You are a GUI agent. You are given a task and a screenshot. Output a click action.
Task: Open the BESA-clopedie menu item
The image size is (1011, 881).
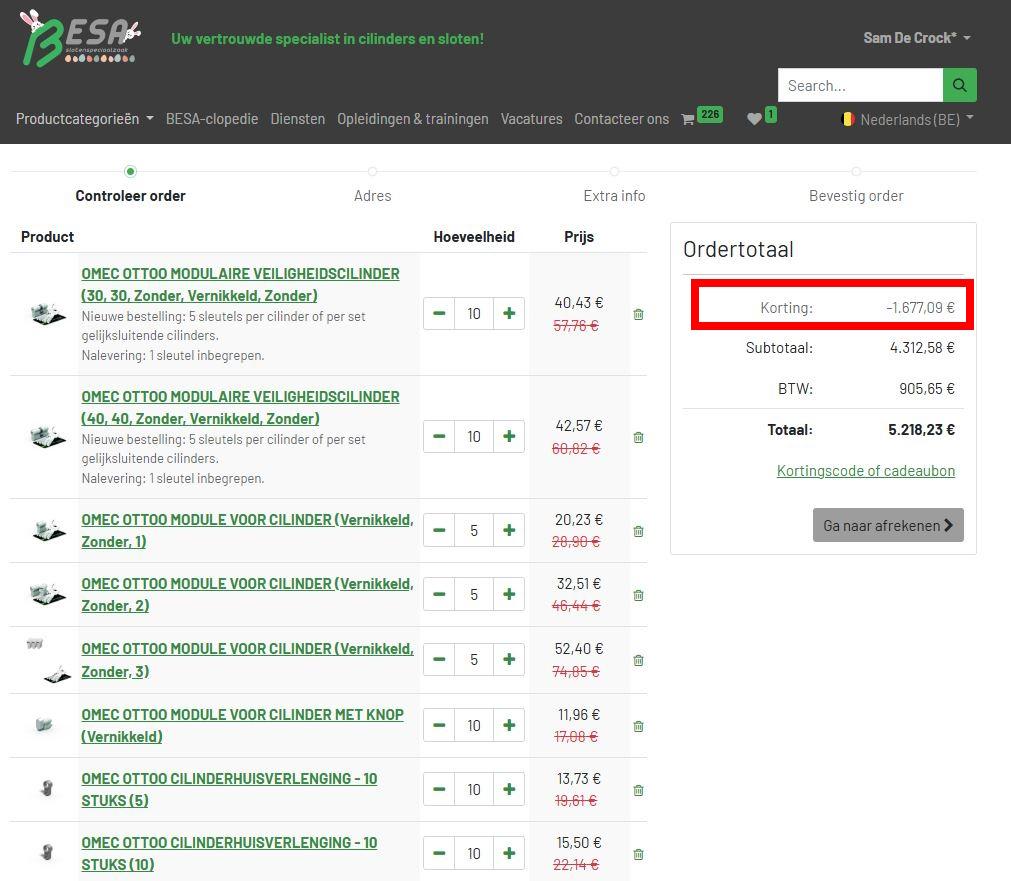click(x=212, y=119)
